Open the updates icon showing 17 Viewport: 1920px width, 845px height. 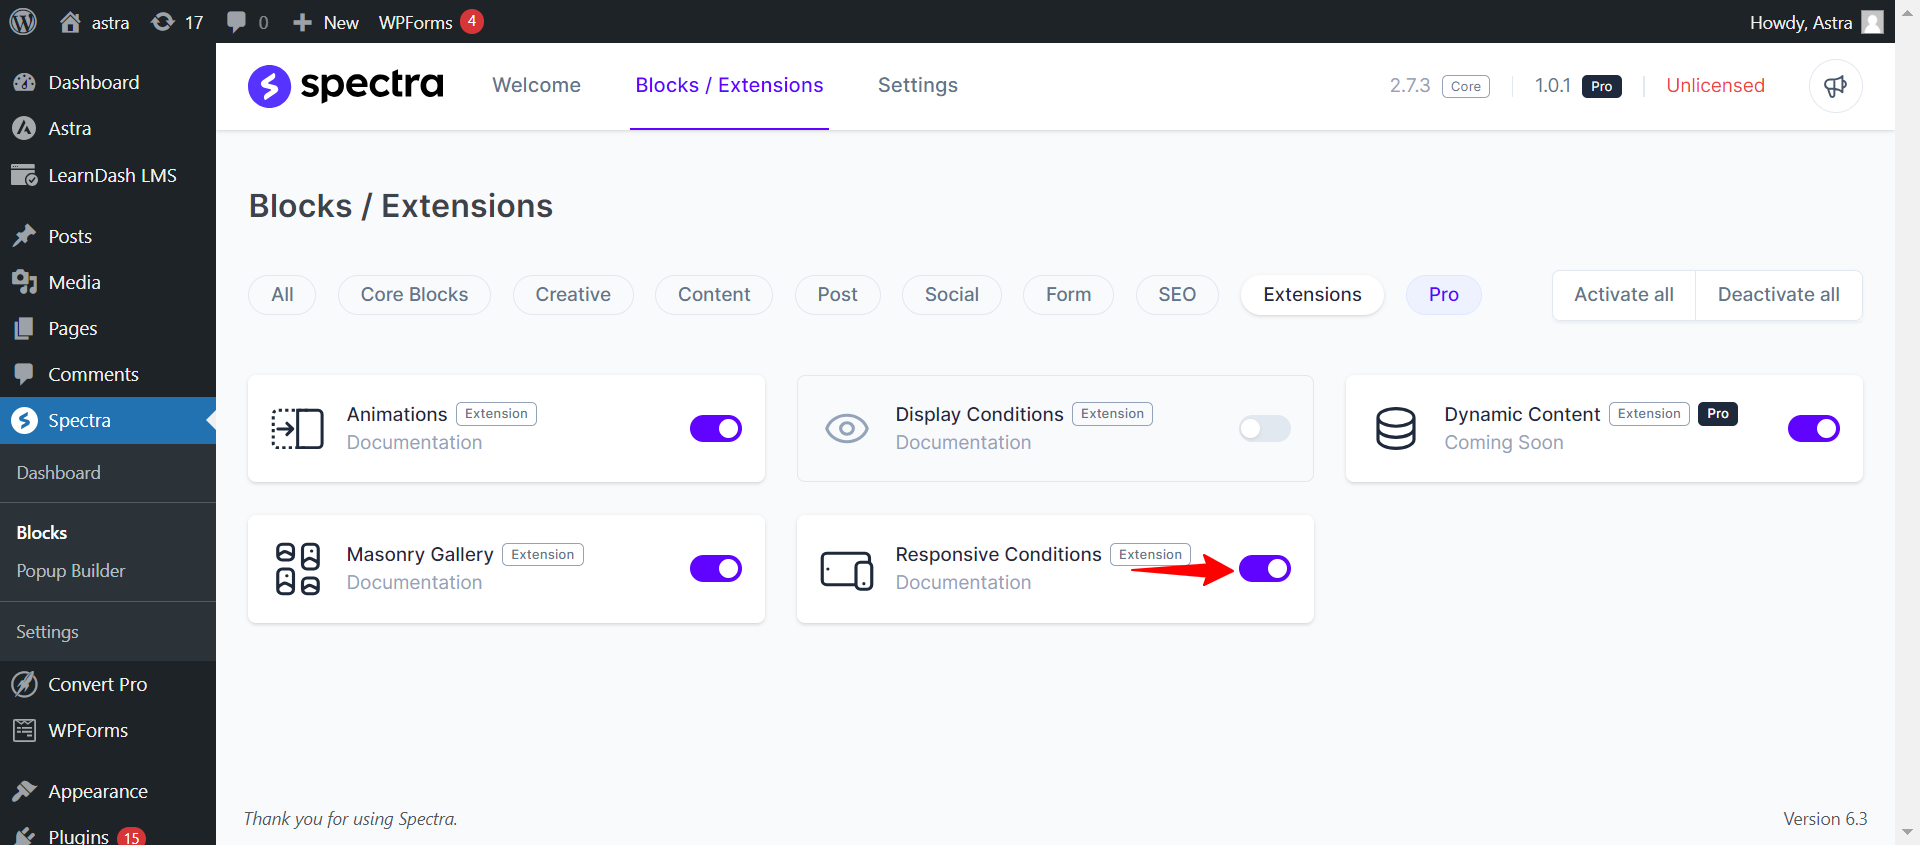click(x=177, y=22)
